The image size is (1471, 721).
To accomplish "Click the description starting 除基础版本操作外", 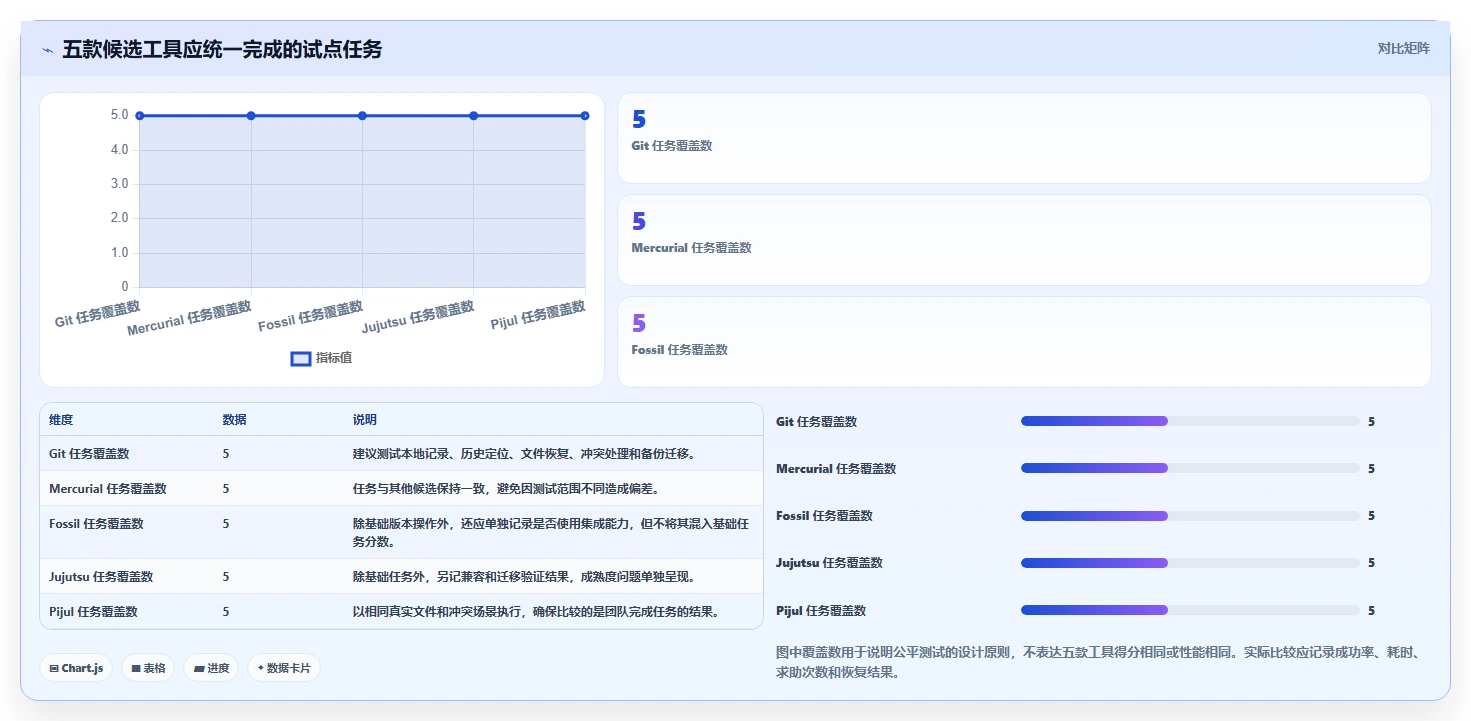I will [x=551, y=533].
